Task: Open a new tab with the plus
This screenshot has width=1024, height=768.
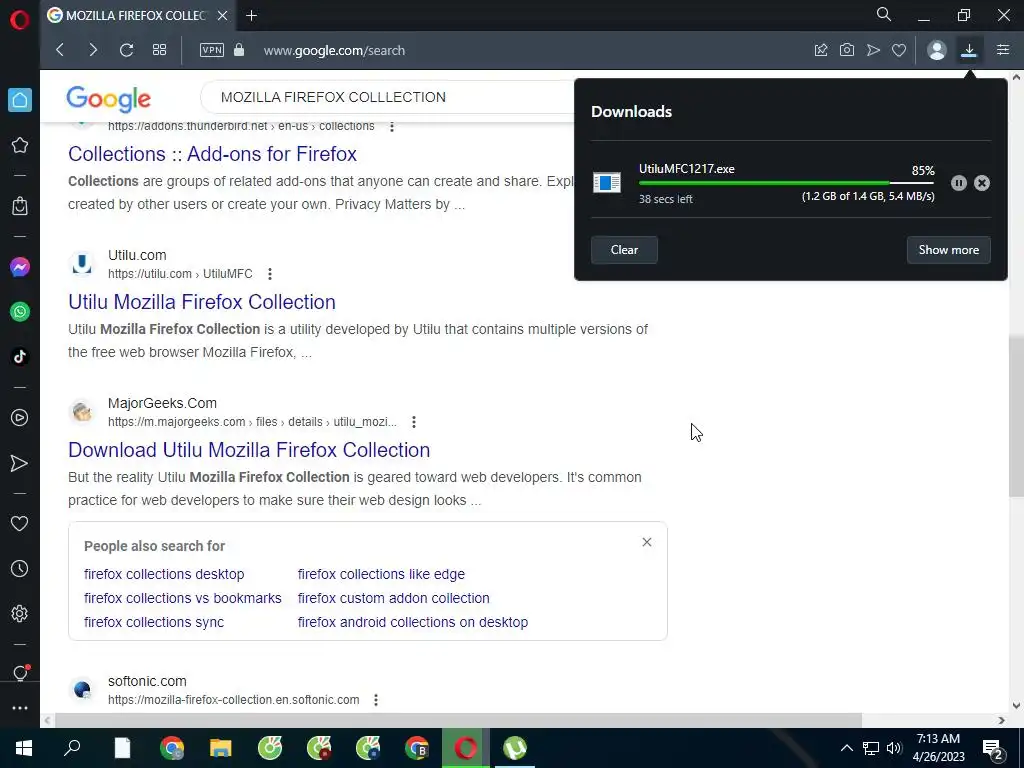Action: click(251, 16)
